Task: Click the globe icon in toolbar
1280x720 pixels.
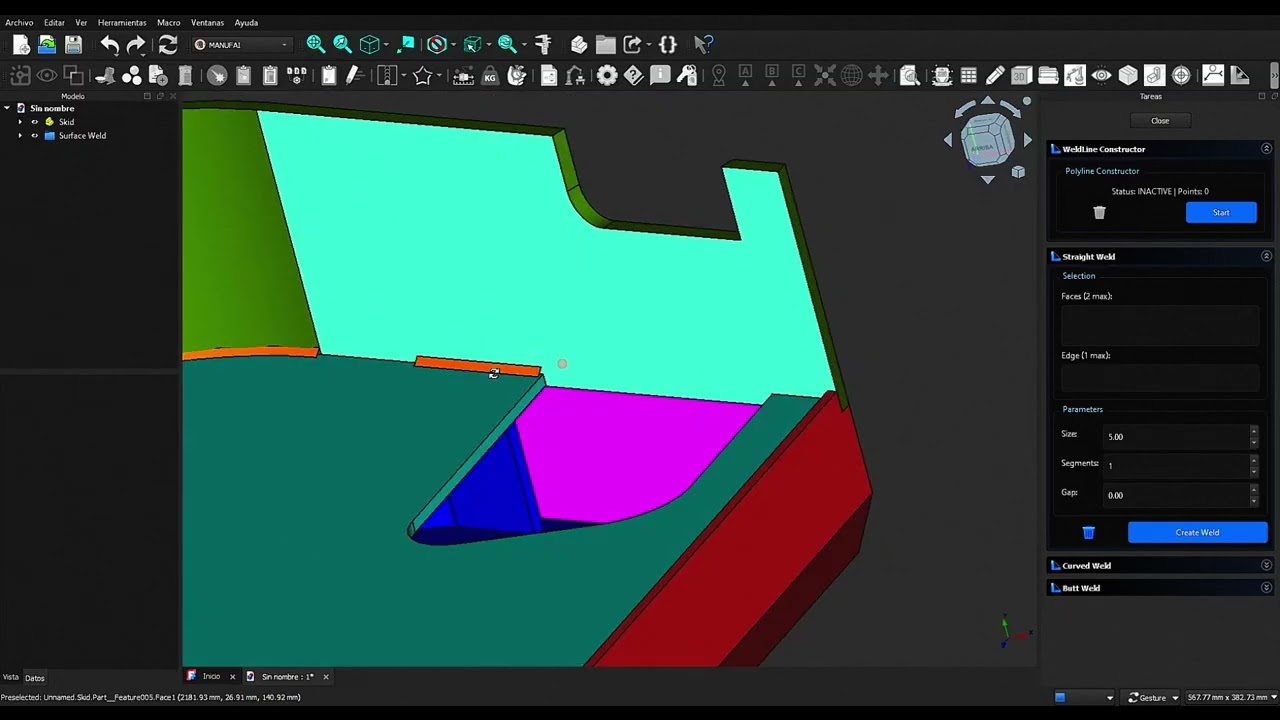Action: tap(851, 75)
